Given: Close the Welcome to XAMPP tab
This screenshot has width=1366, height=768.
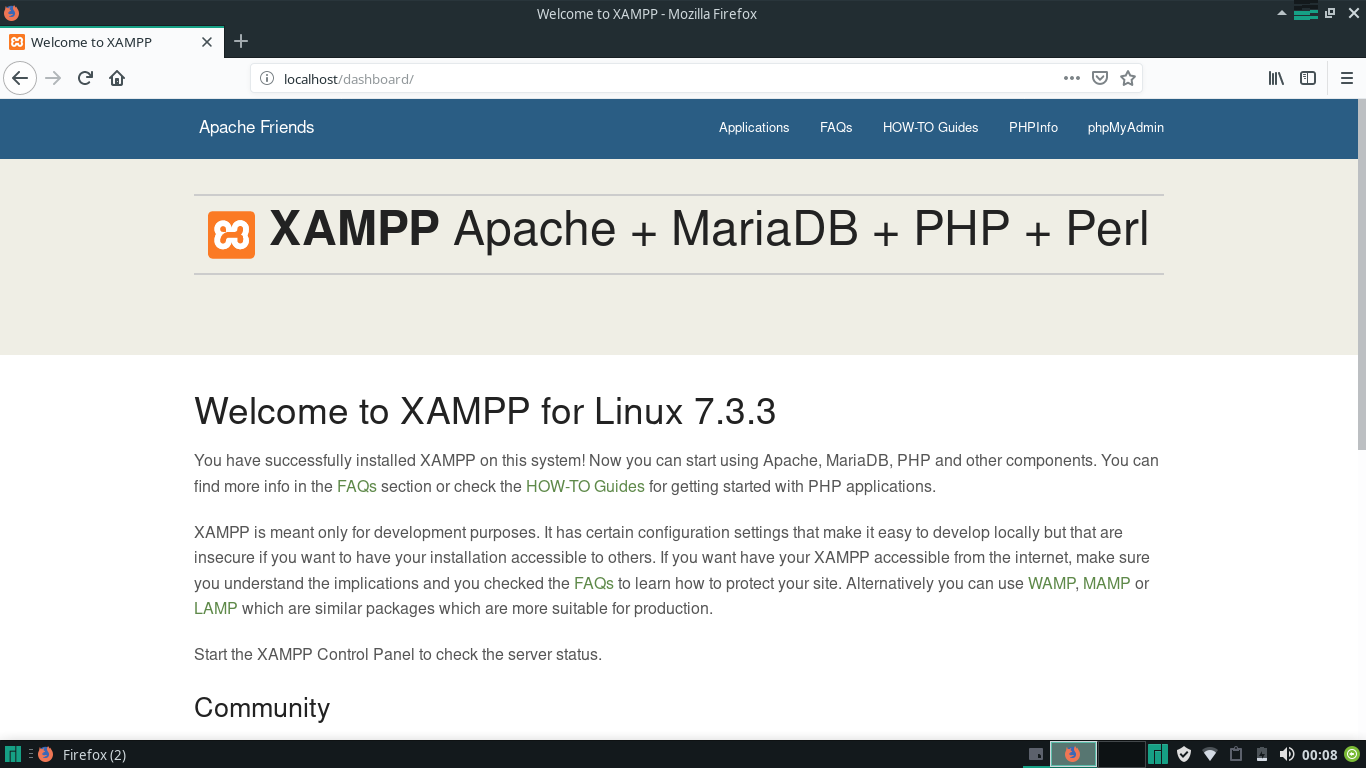Looking at the screenshot, I should 207,42.
